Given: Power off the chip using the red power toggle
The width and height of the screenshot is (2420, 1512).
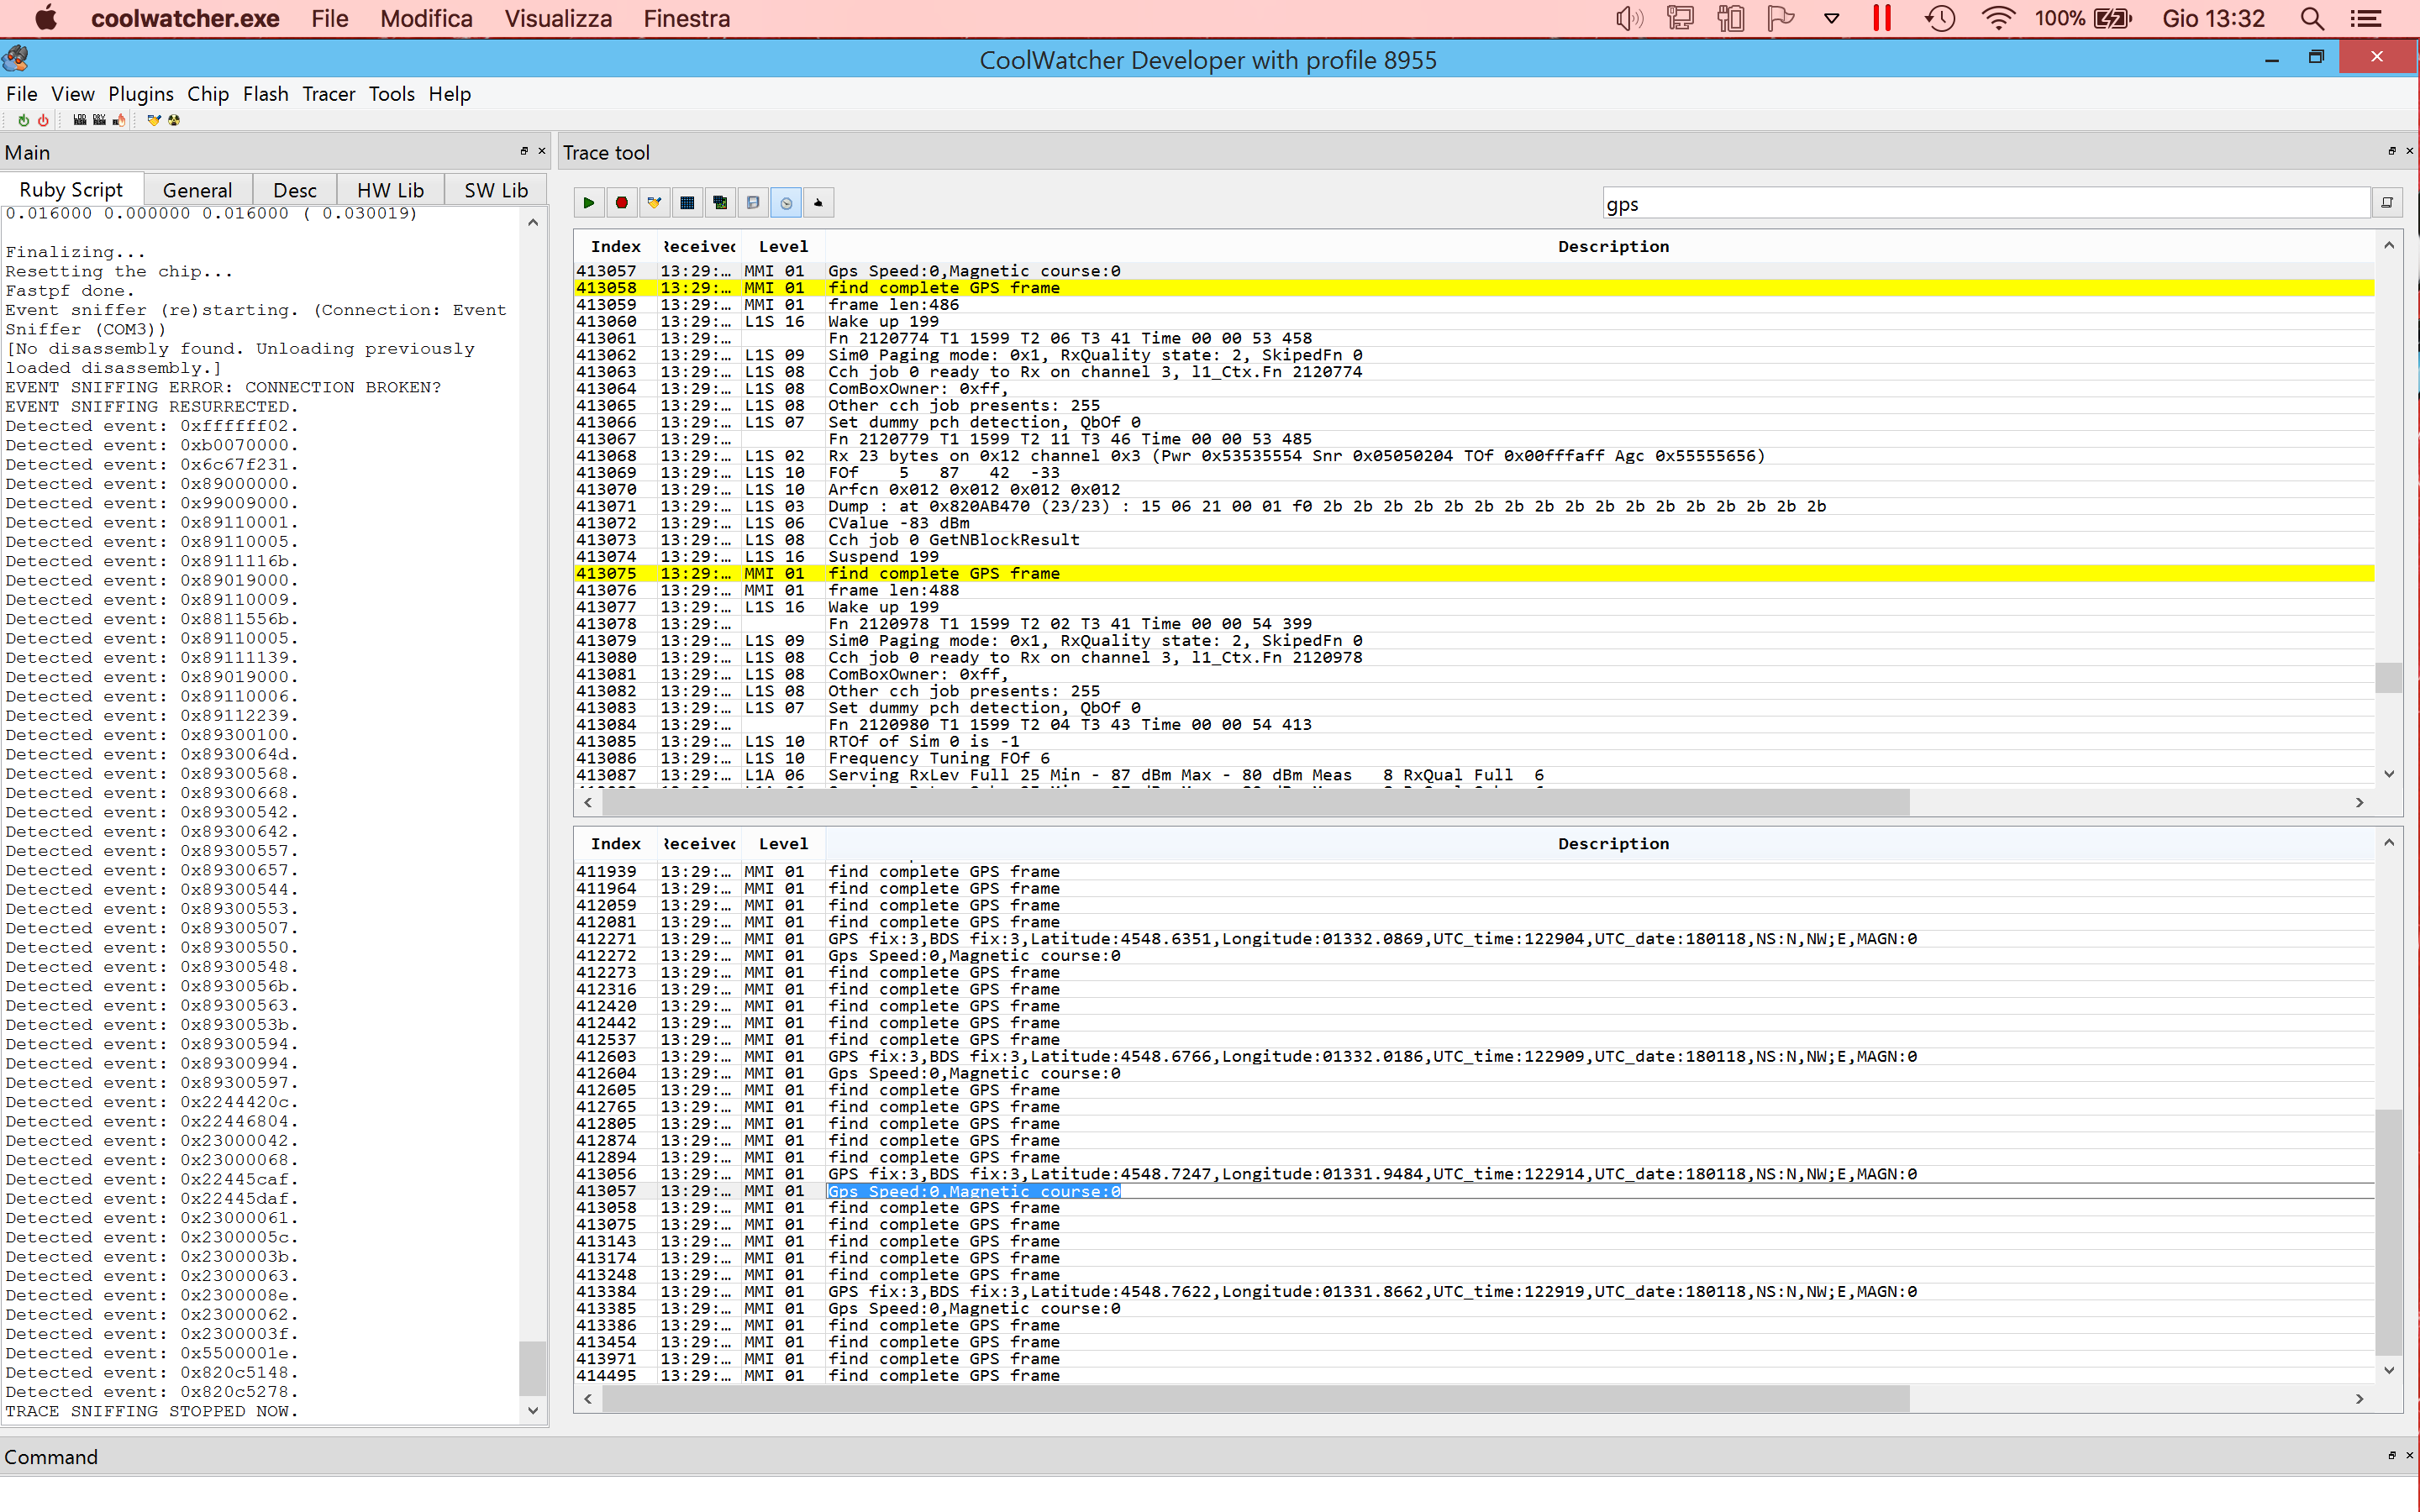Looking at the screenshot, I should (43, 120).
